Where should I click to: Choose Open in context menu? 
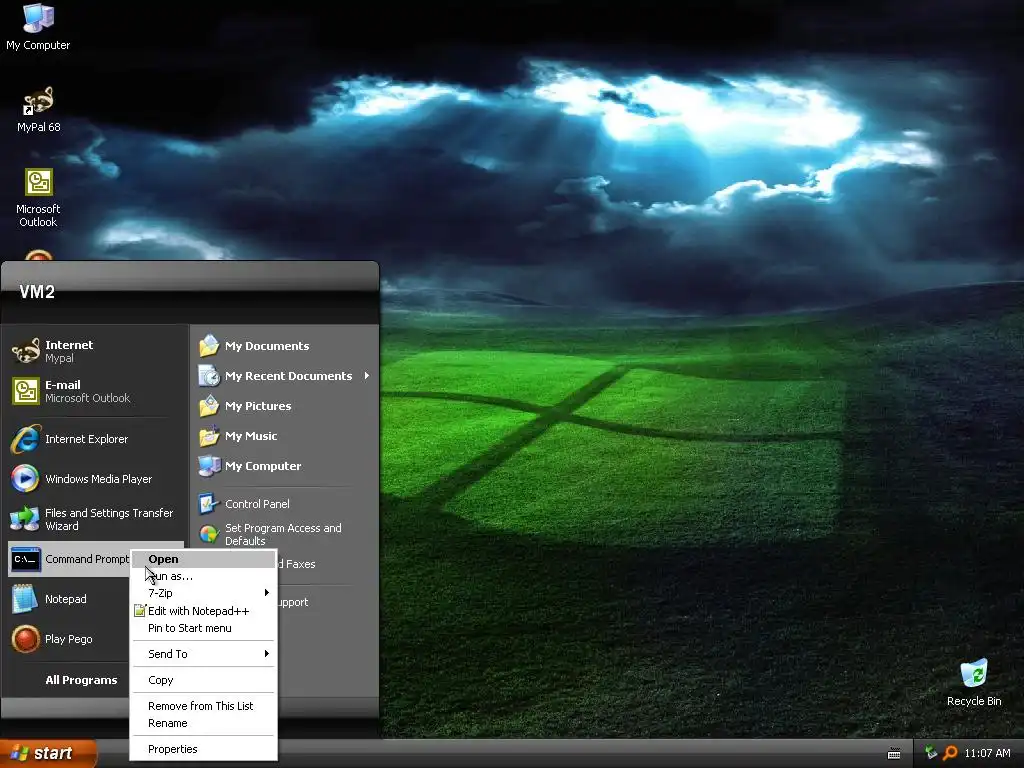click(x=204, y=559)
